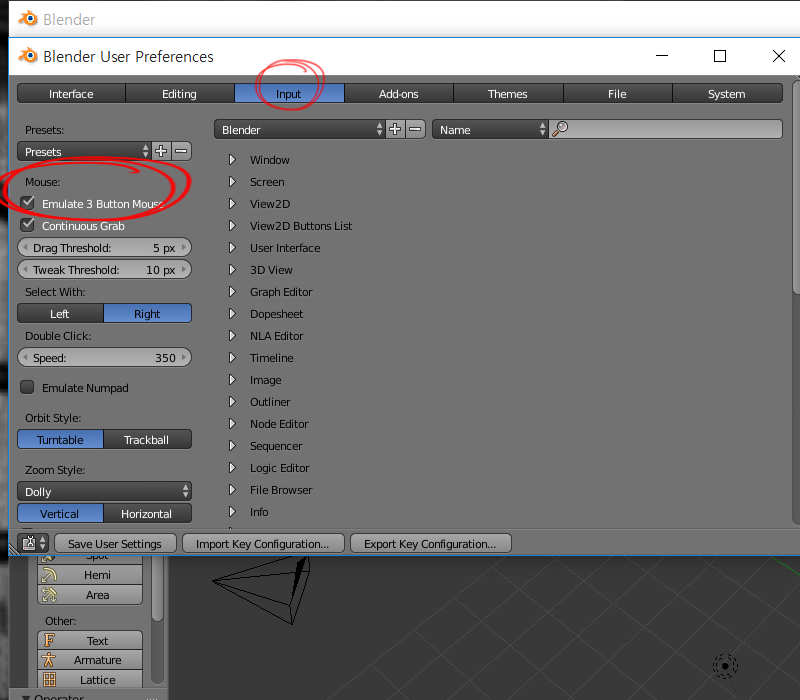Decrease Drag Threshold with left arrow
This screenshot has height=700, width=800.
tap(25, 247)
